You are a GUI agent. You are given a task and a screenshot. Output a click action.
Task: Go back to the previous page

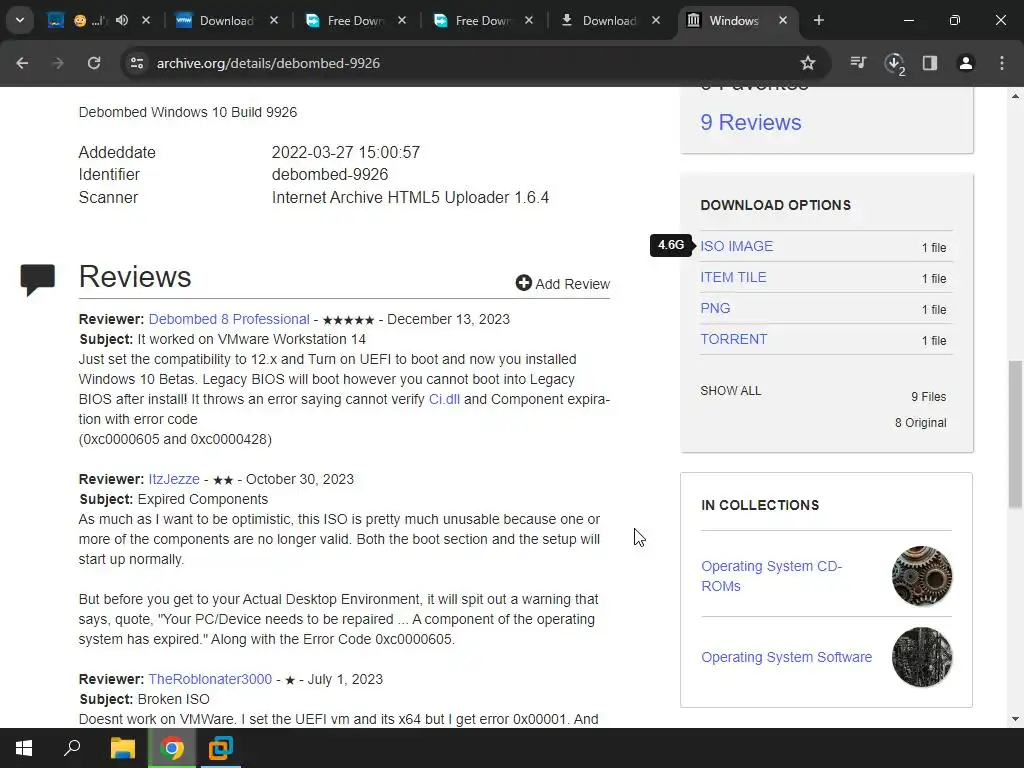coord(22,63)
